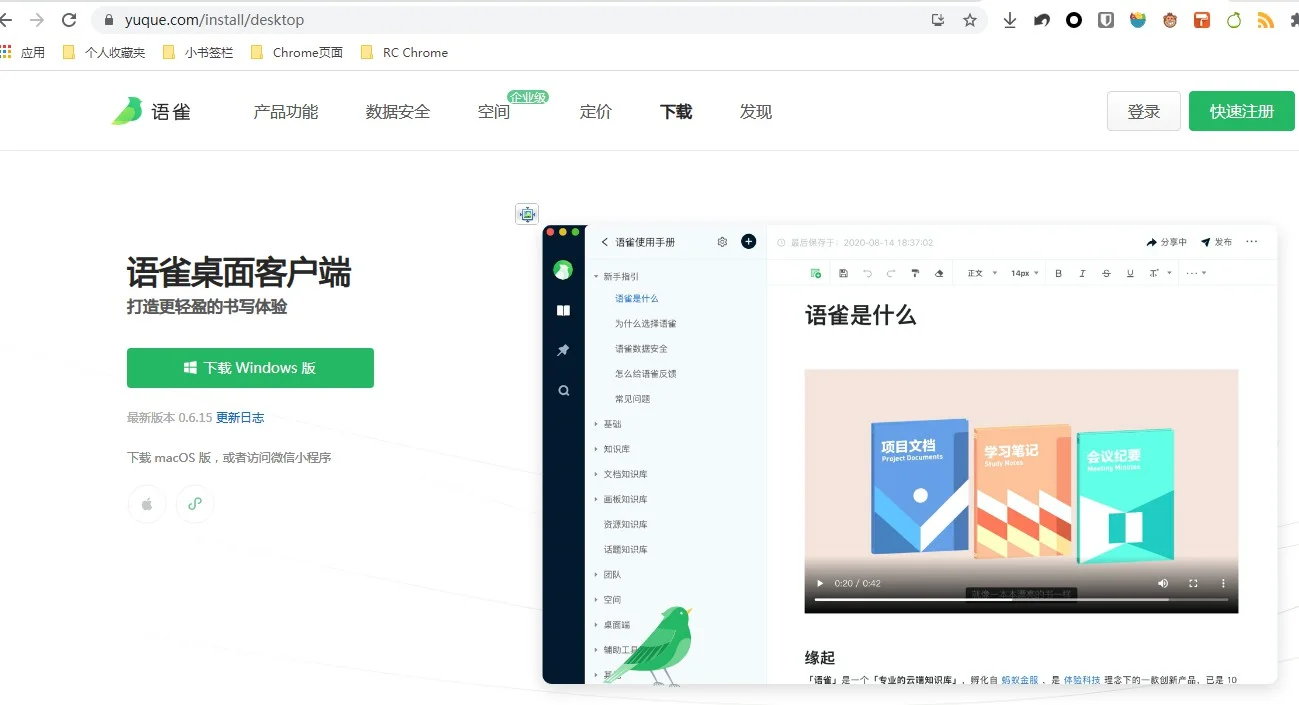Go to the 定价 navigation item

[596, 112]
